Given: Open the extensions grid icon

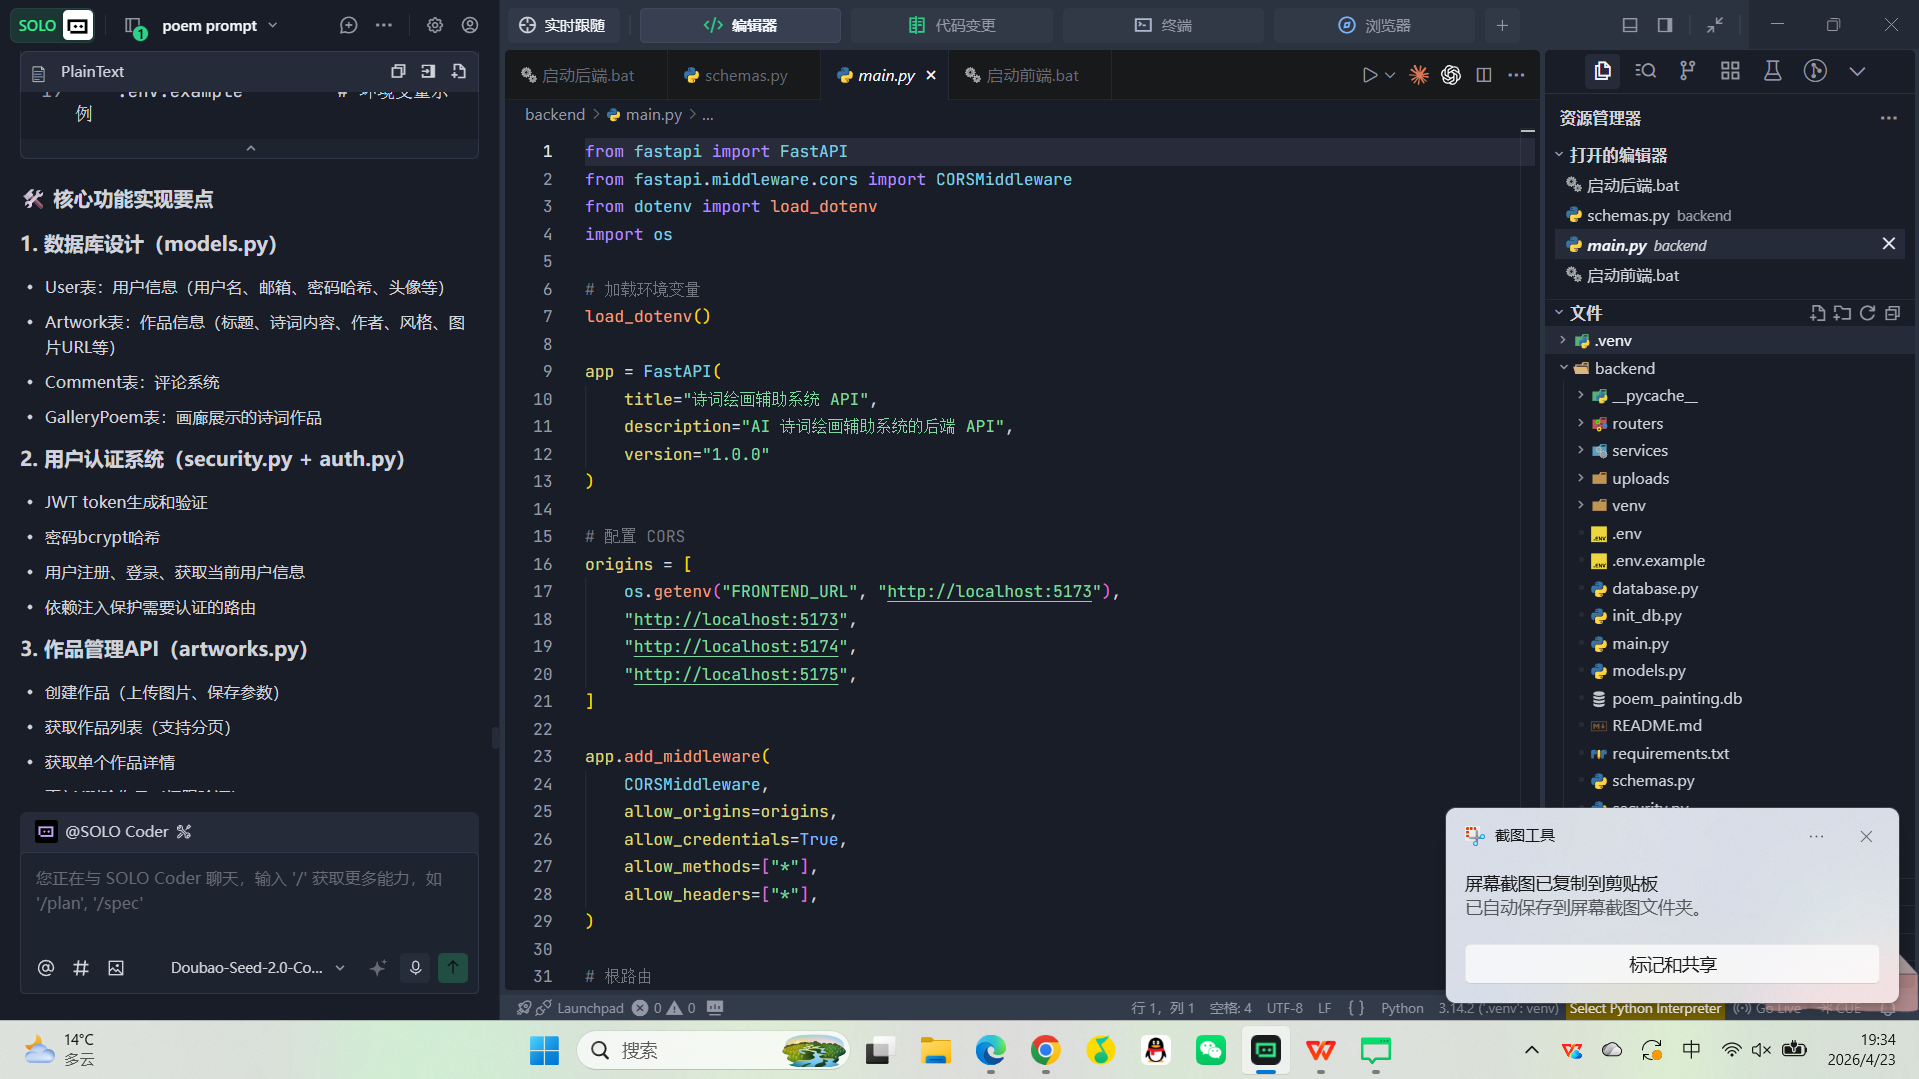Looking at the screenshot, I should [x=1730, y=71].
